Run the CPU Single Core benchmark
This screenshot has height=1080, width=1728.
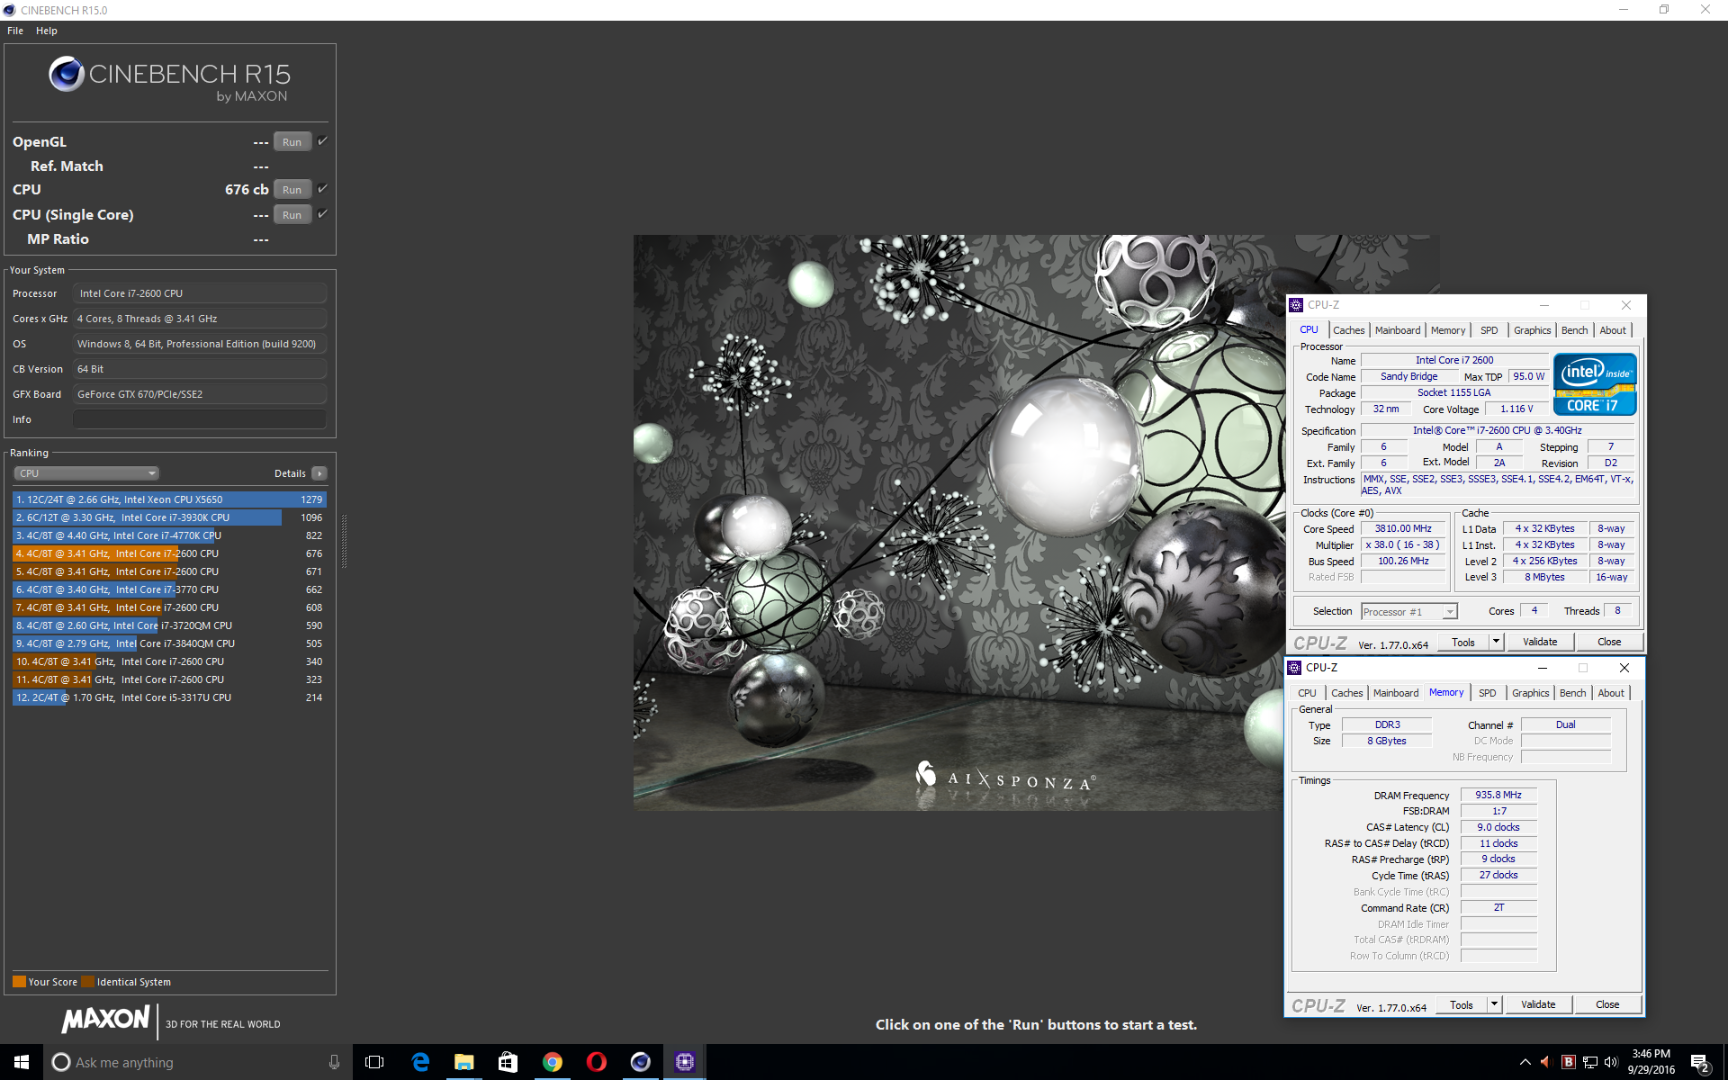tap(292, 214)
